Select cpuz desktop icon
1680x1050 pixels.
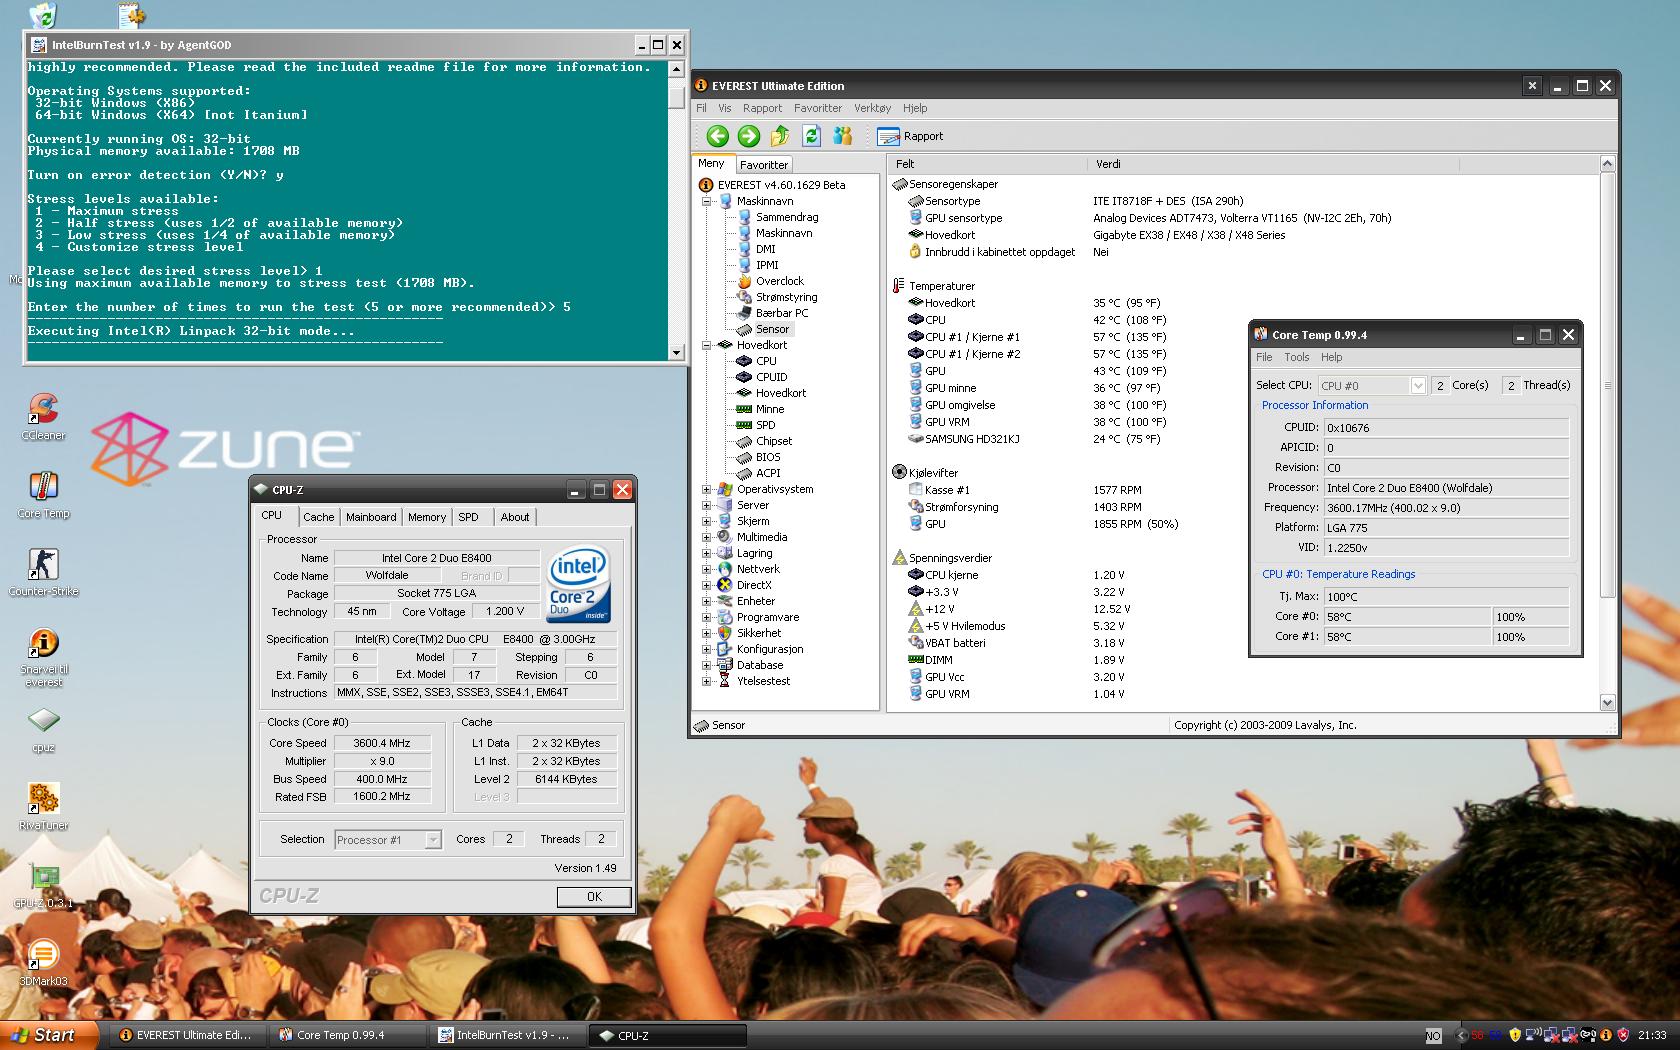point(43,730)
